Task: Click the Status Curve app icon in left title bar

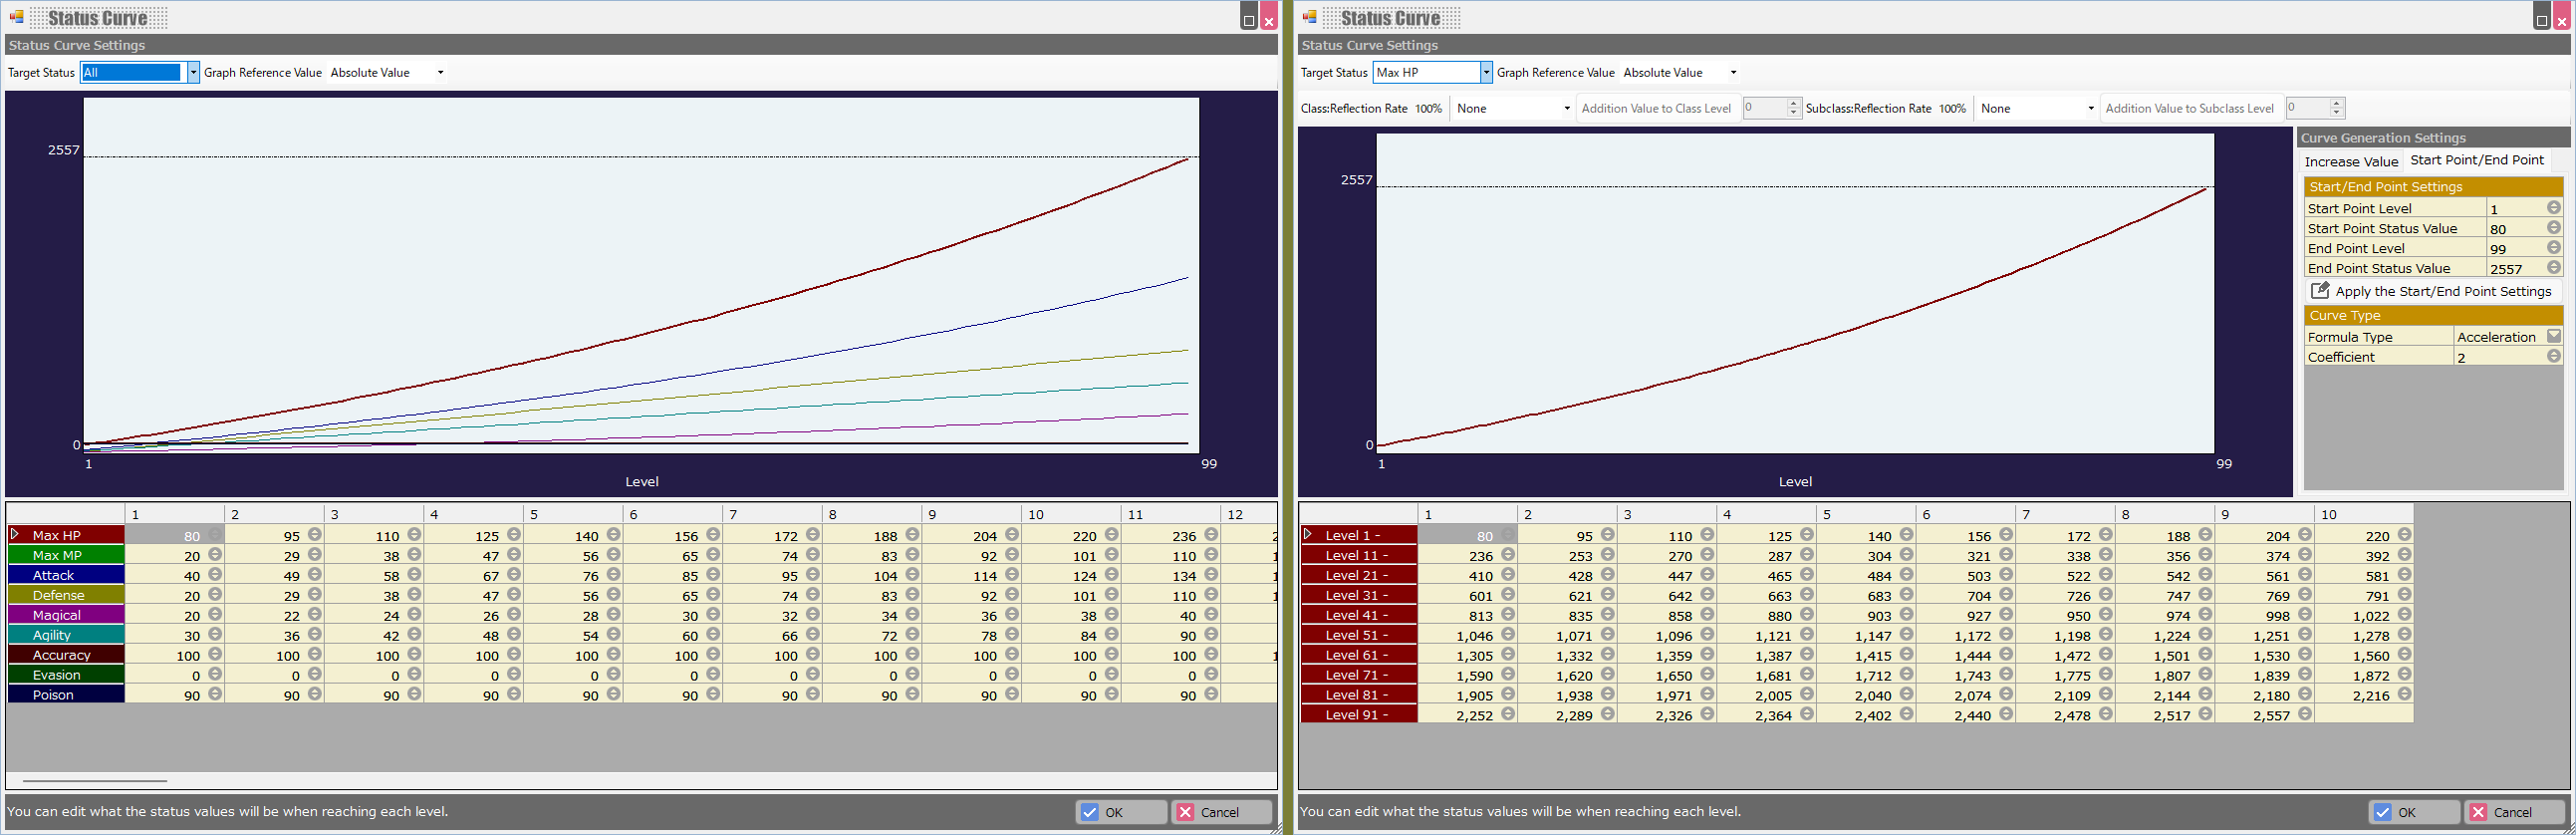Action: (16, 17)
